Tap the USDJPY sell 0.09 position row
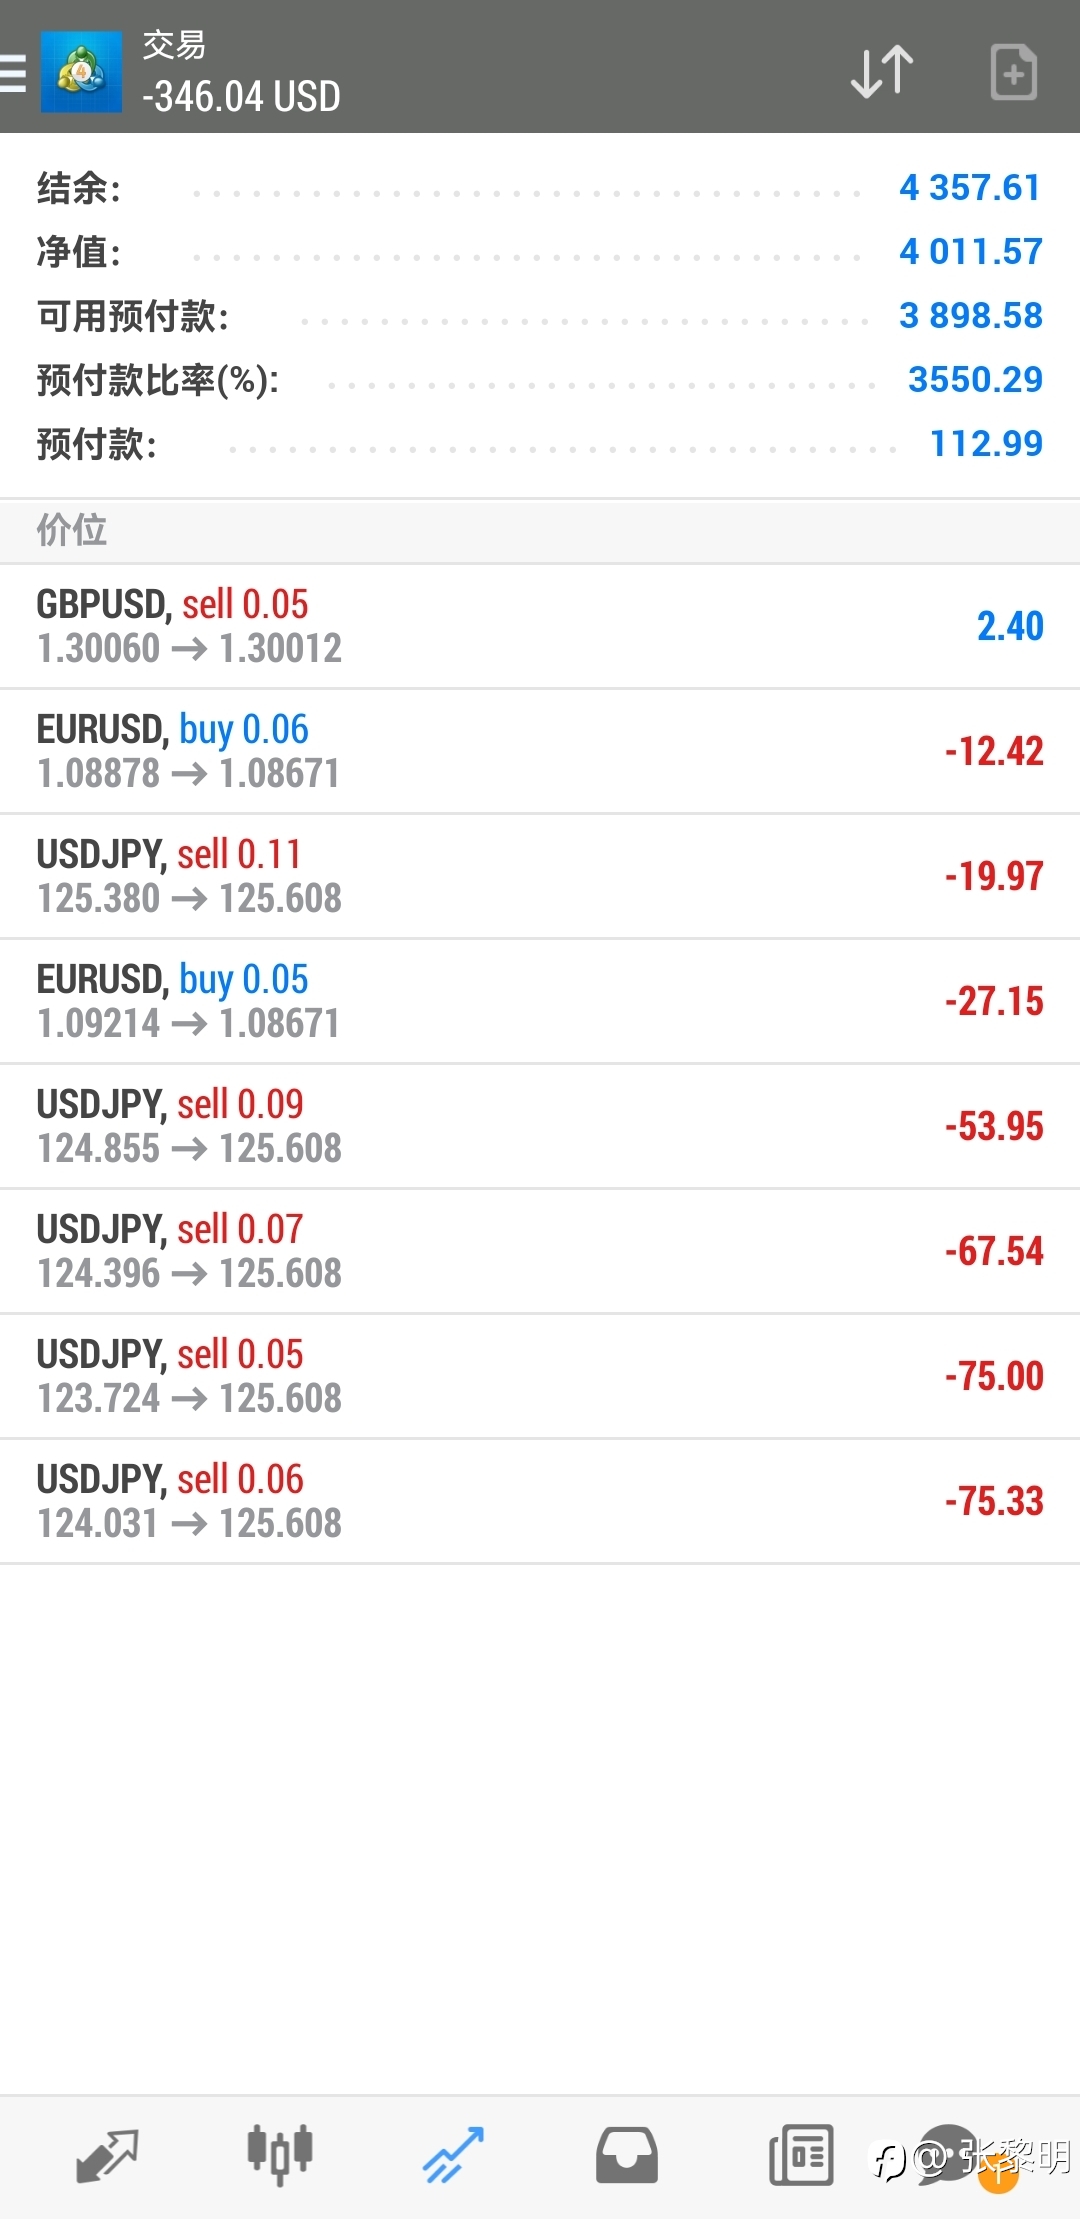 (x=540, y=1126)
